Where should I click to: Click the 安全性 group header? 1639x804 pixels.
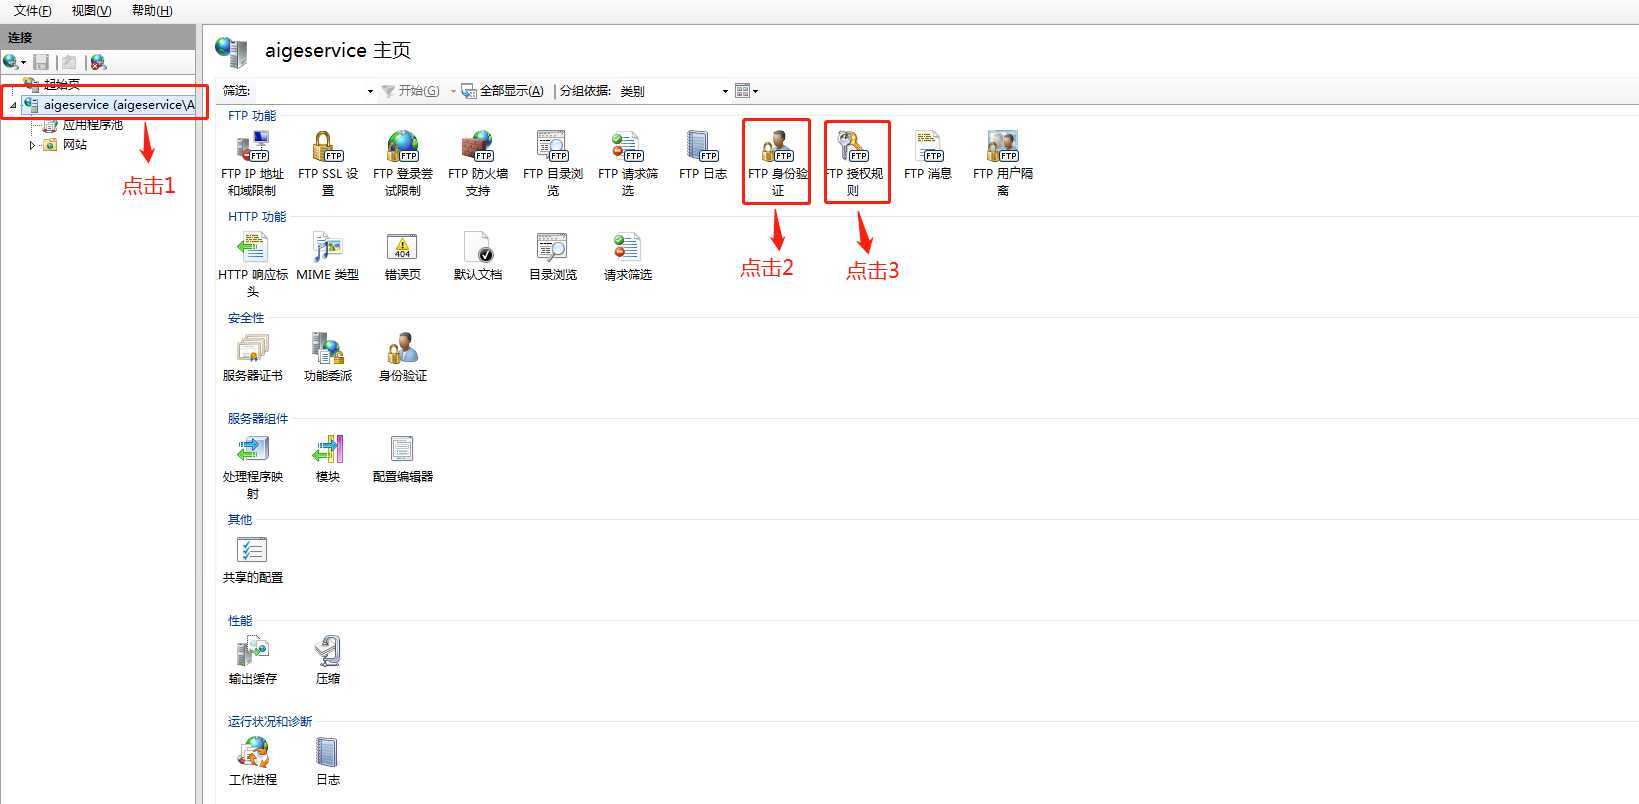point(246,318)
